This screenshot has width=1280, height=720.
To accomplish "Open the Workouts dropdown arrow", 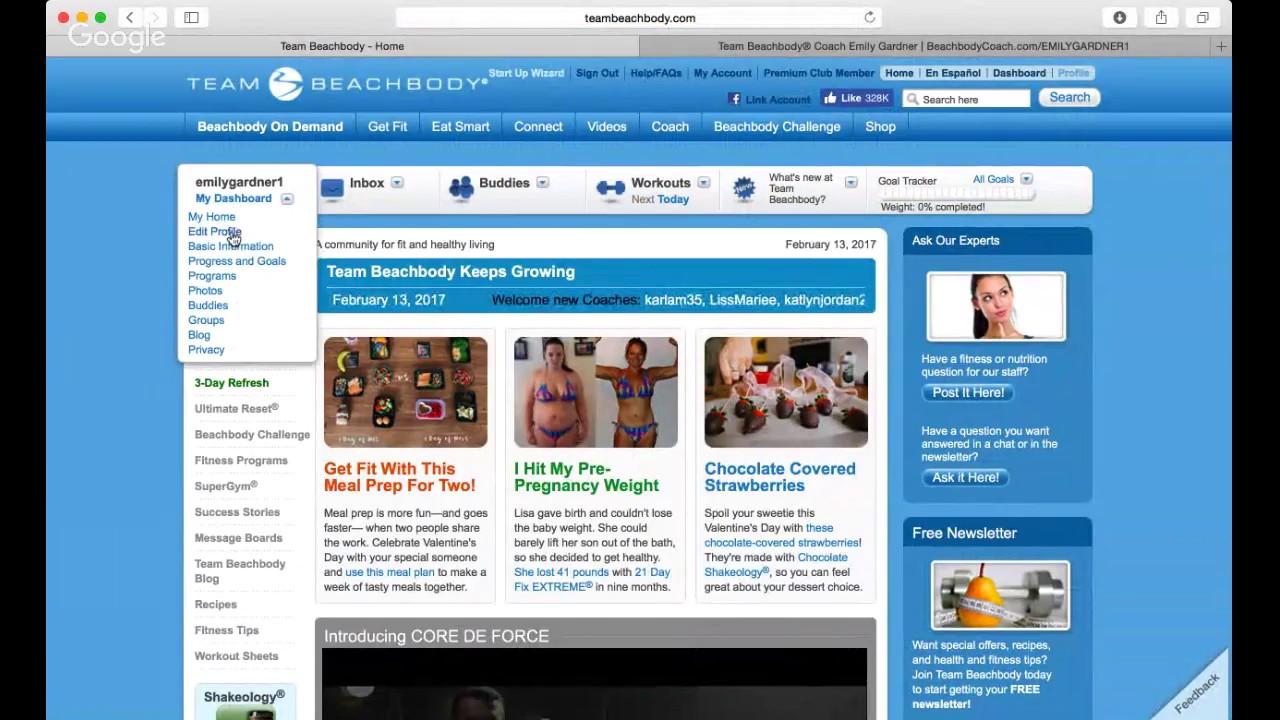I will [x=703, y=183].
